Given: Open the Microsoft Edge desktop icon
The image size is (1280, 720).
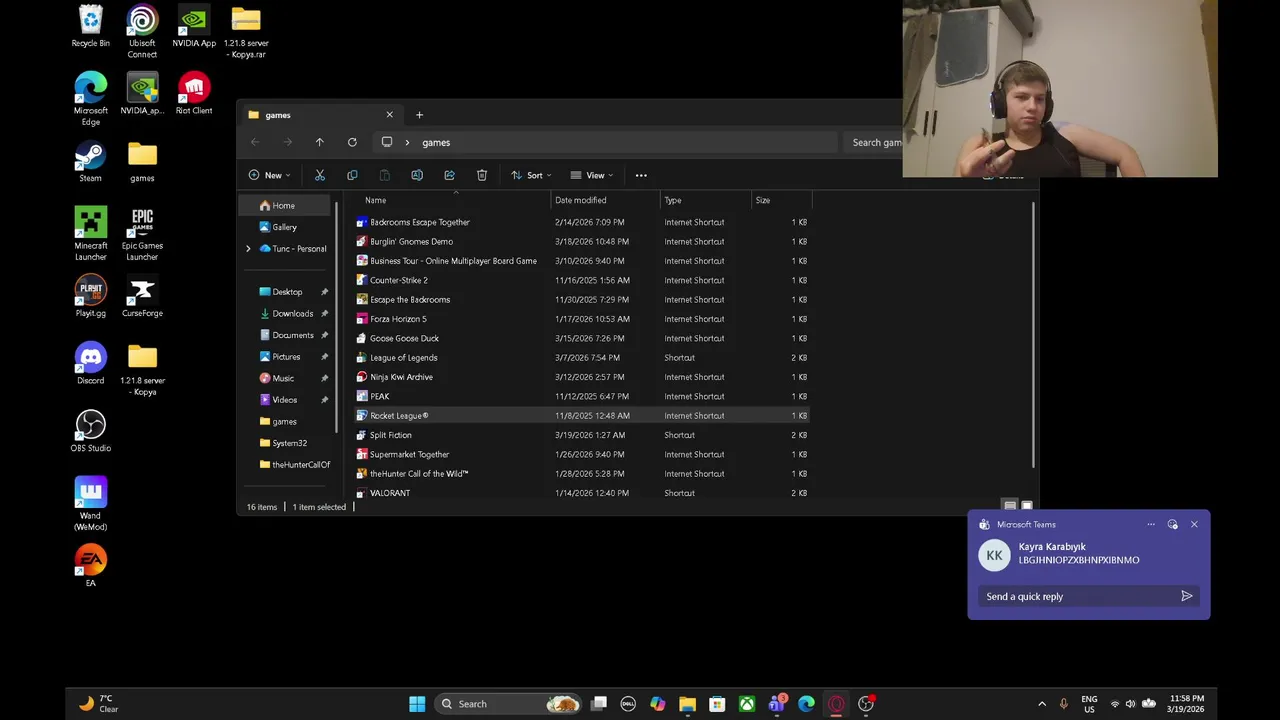Looking at the screenshot, I should tap(90, 99).
